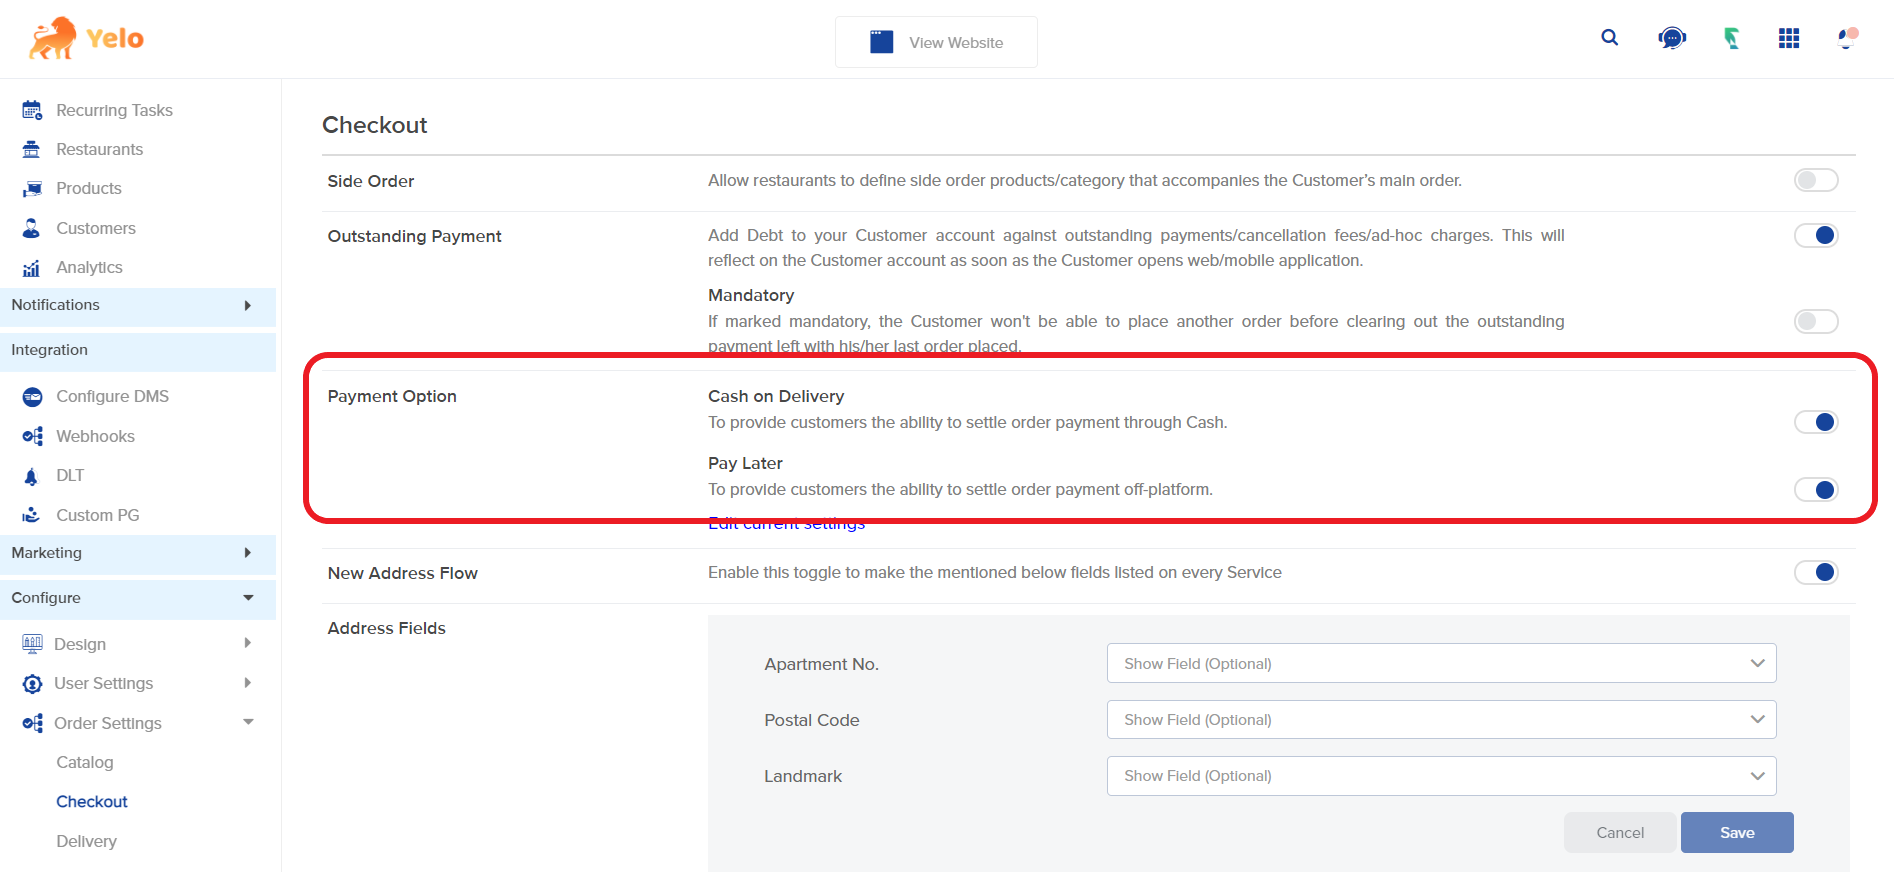
Task: Open the Webhooks sidebar item
Action: coord(95,436)
